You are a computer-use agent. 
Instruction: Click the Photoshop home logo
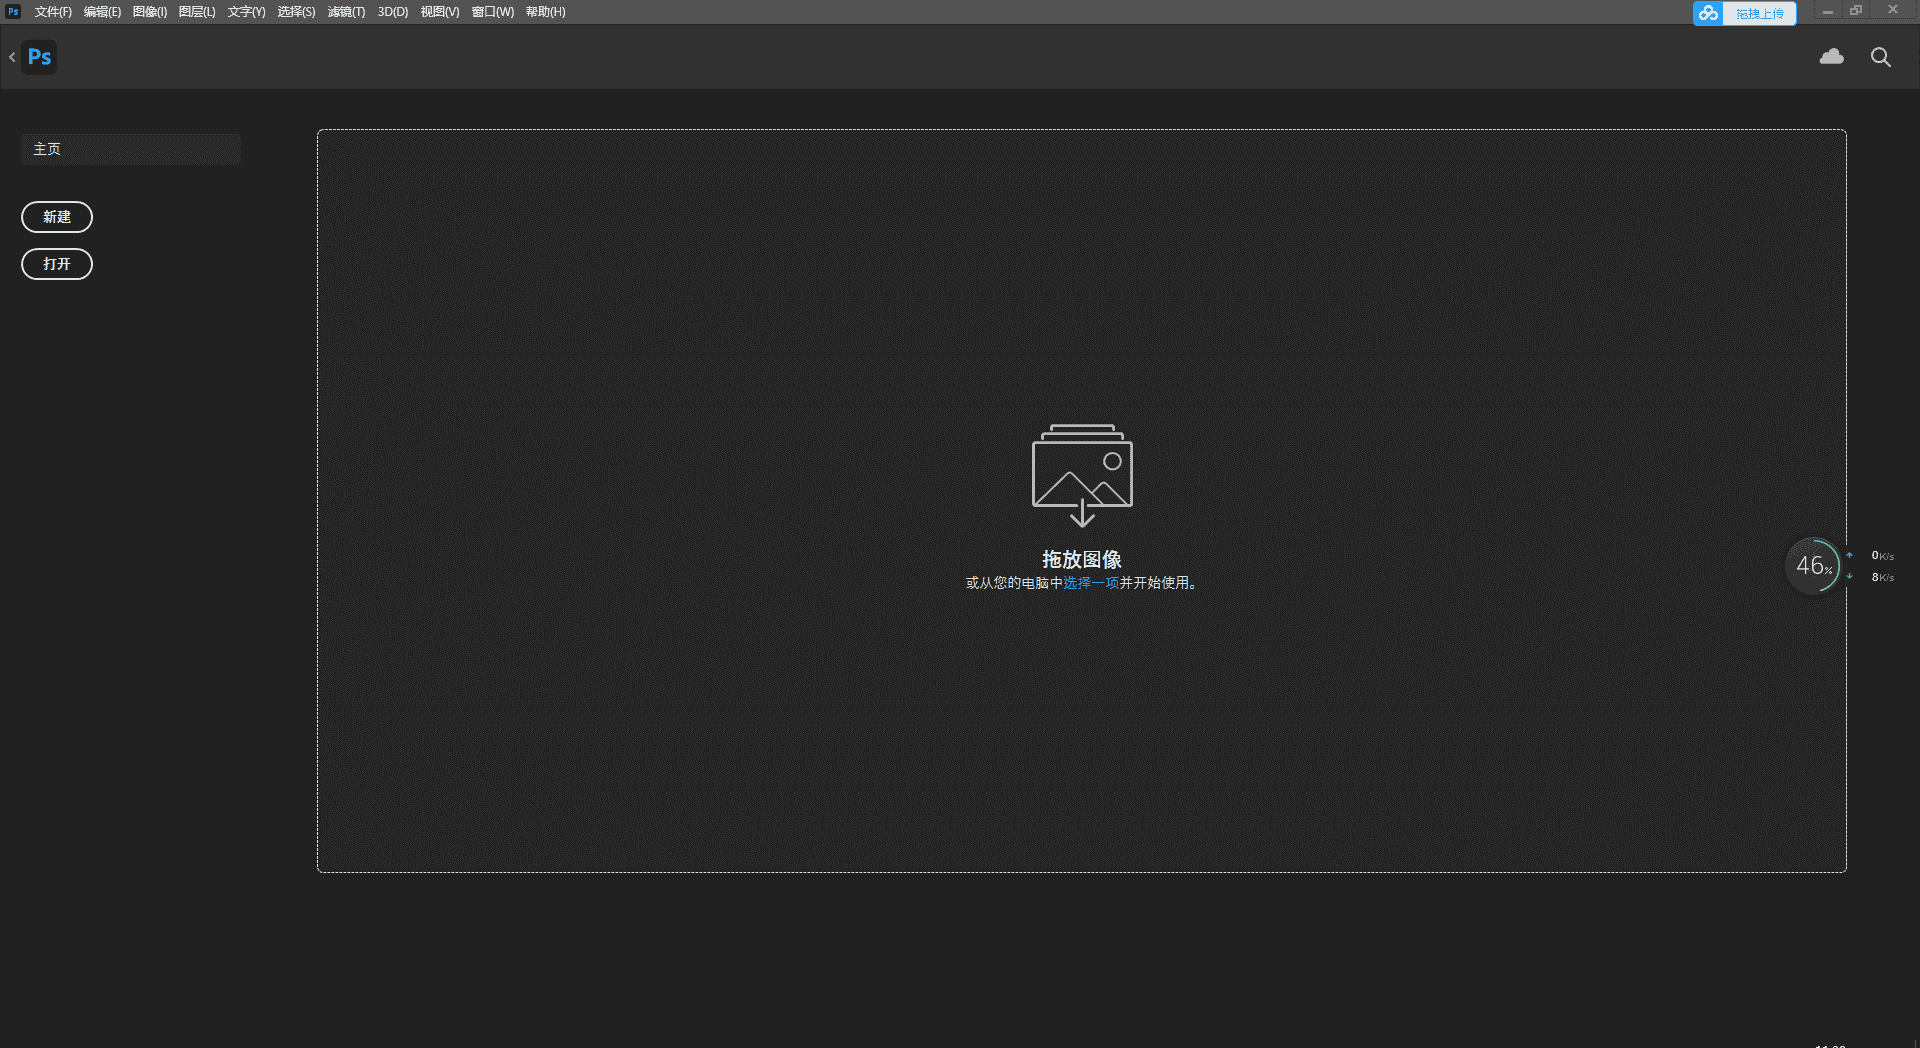[x=39, y=57]
